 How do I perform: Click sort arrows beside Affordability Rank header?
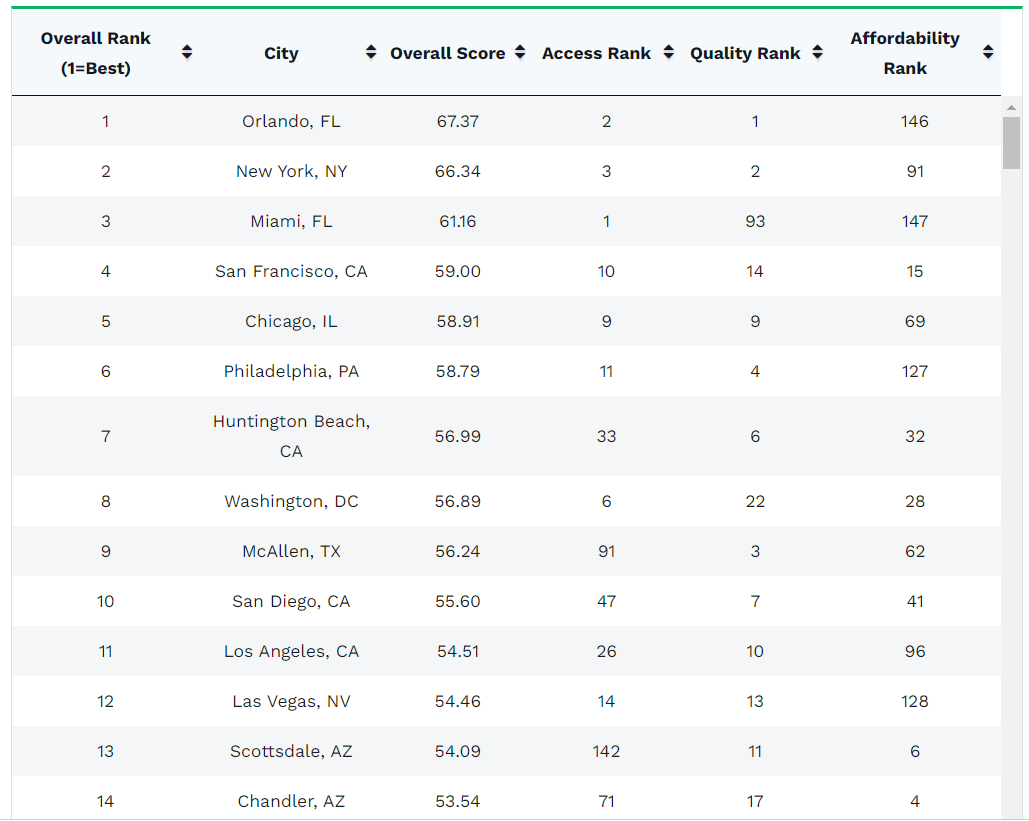click(x=988, y=53)
